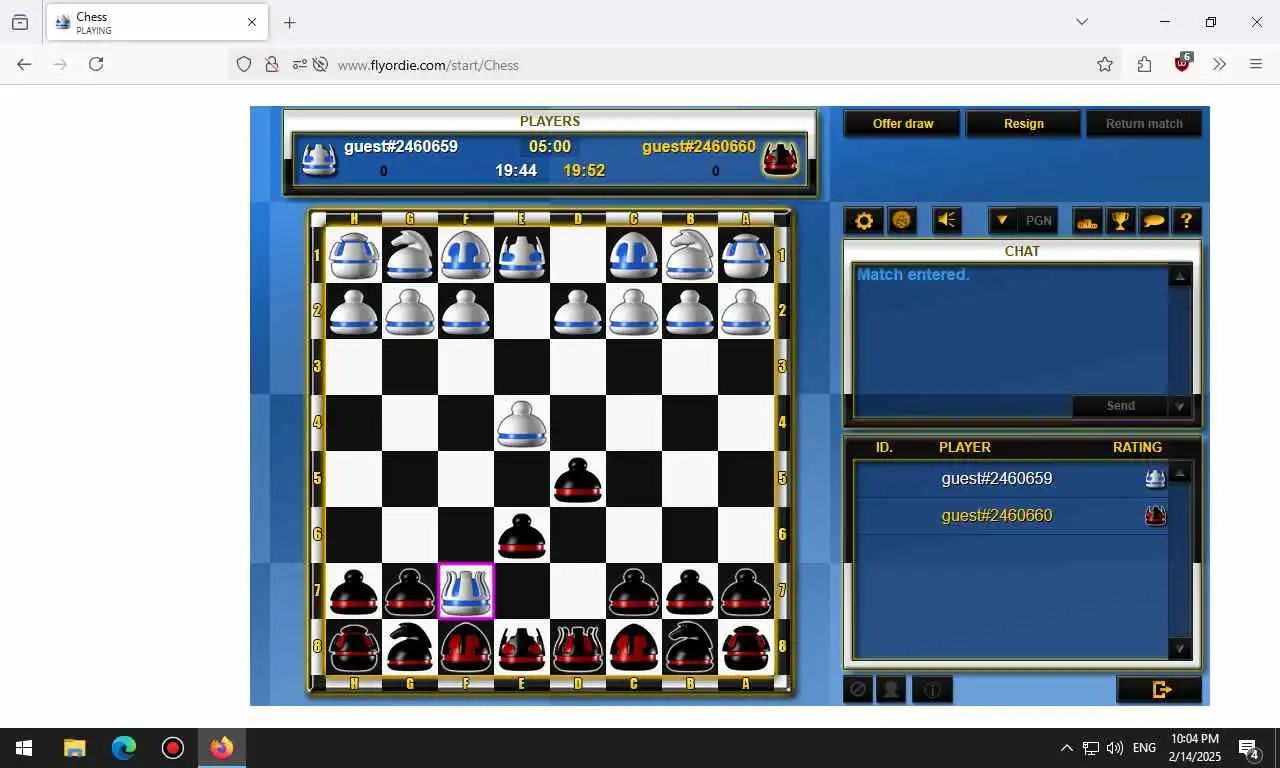1280x768 pixels.
Task: Click the PLAYER column header
Action: (965, 447)
